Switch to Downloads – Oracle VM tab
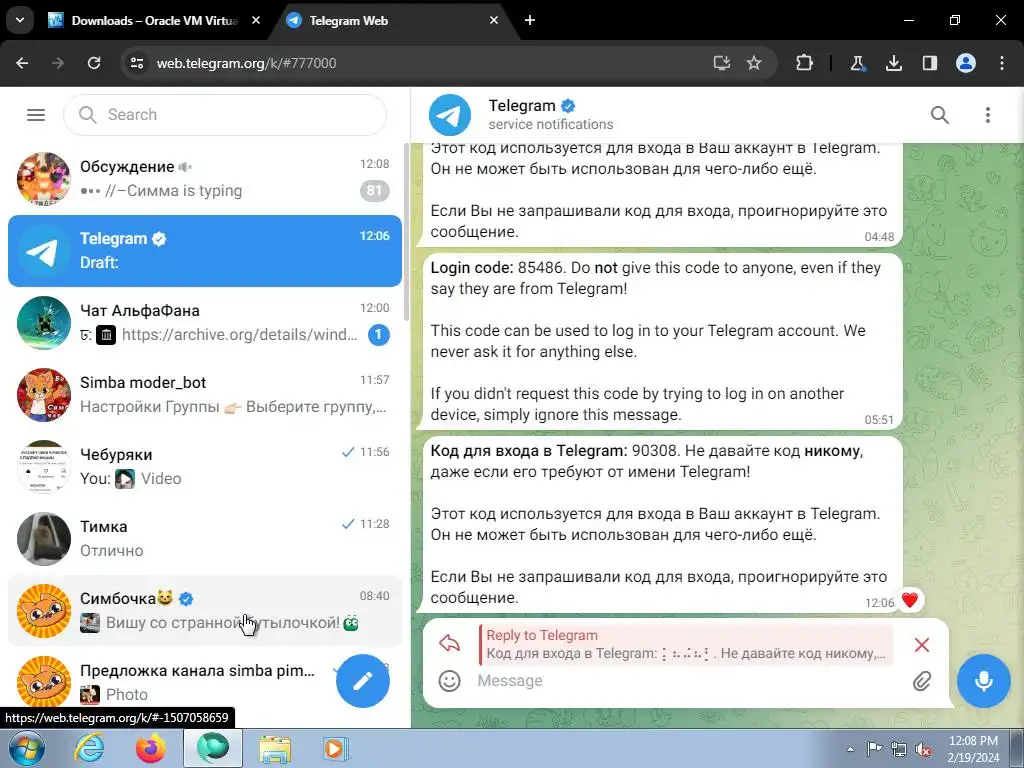The width and height of the screenshot is (1024, 768). tap(154, 21)
